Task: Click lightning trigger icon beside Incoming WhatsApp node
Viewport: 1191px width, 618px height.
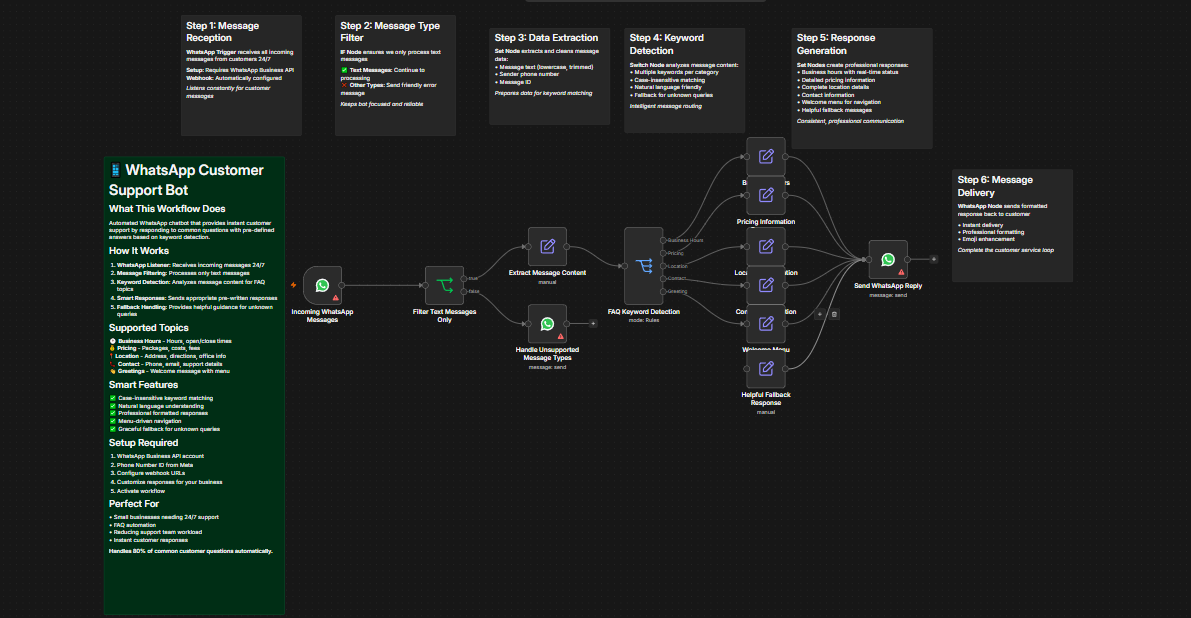Action: coord(293,285)
